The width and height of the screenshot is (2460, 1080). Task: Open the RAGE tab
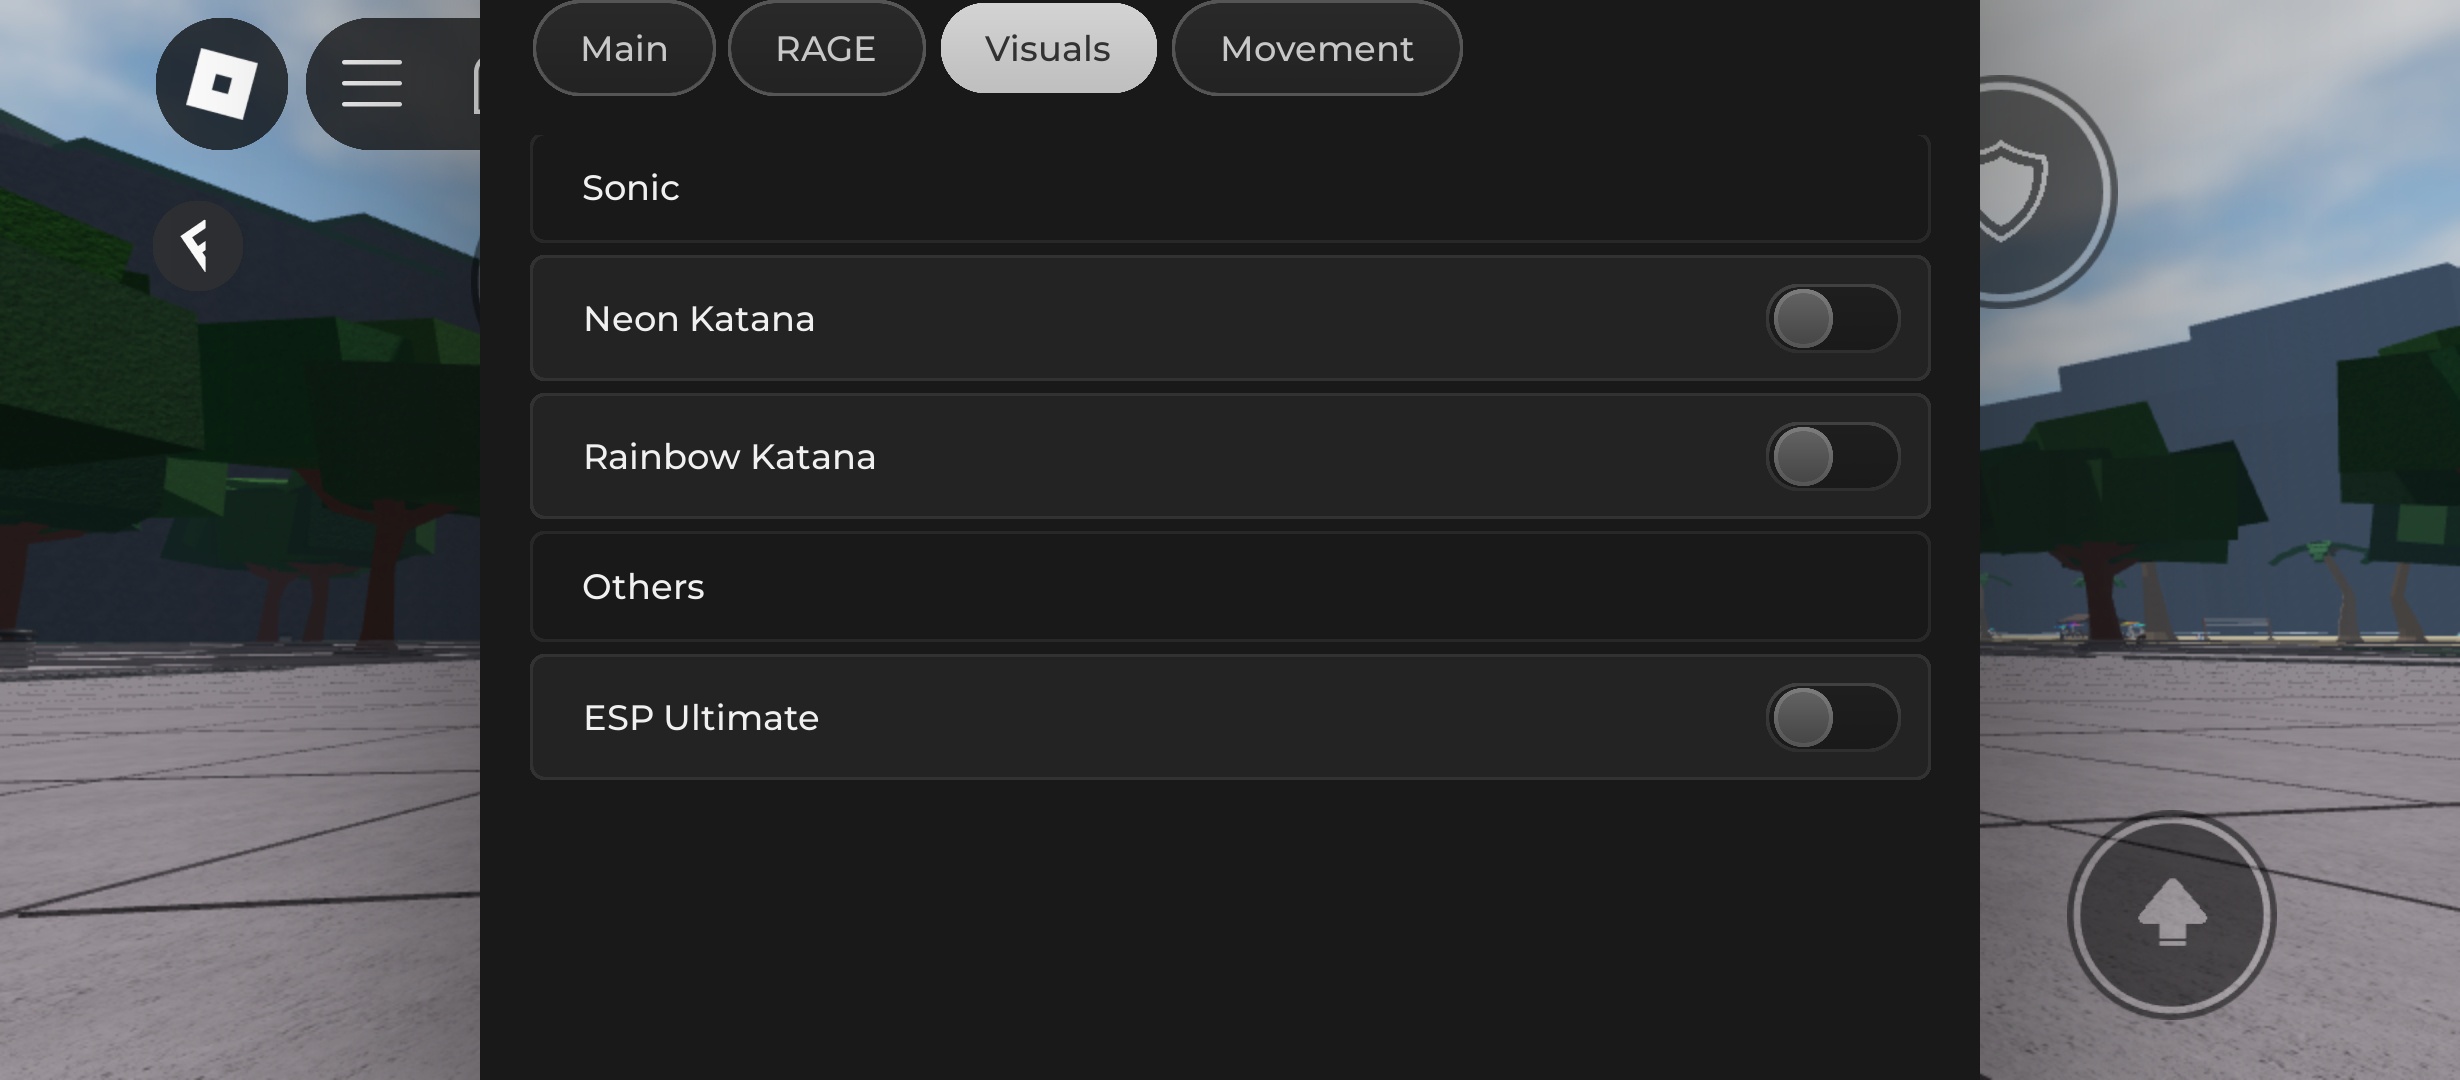(x=826, y=48)
